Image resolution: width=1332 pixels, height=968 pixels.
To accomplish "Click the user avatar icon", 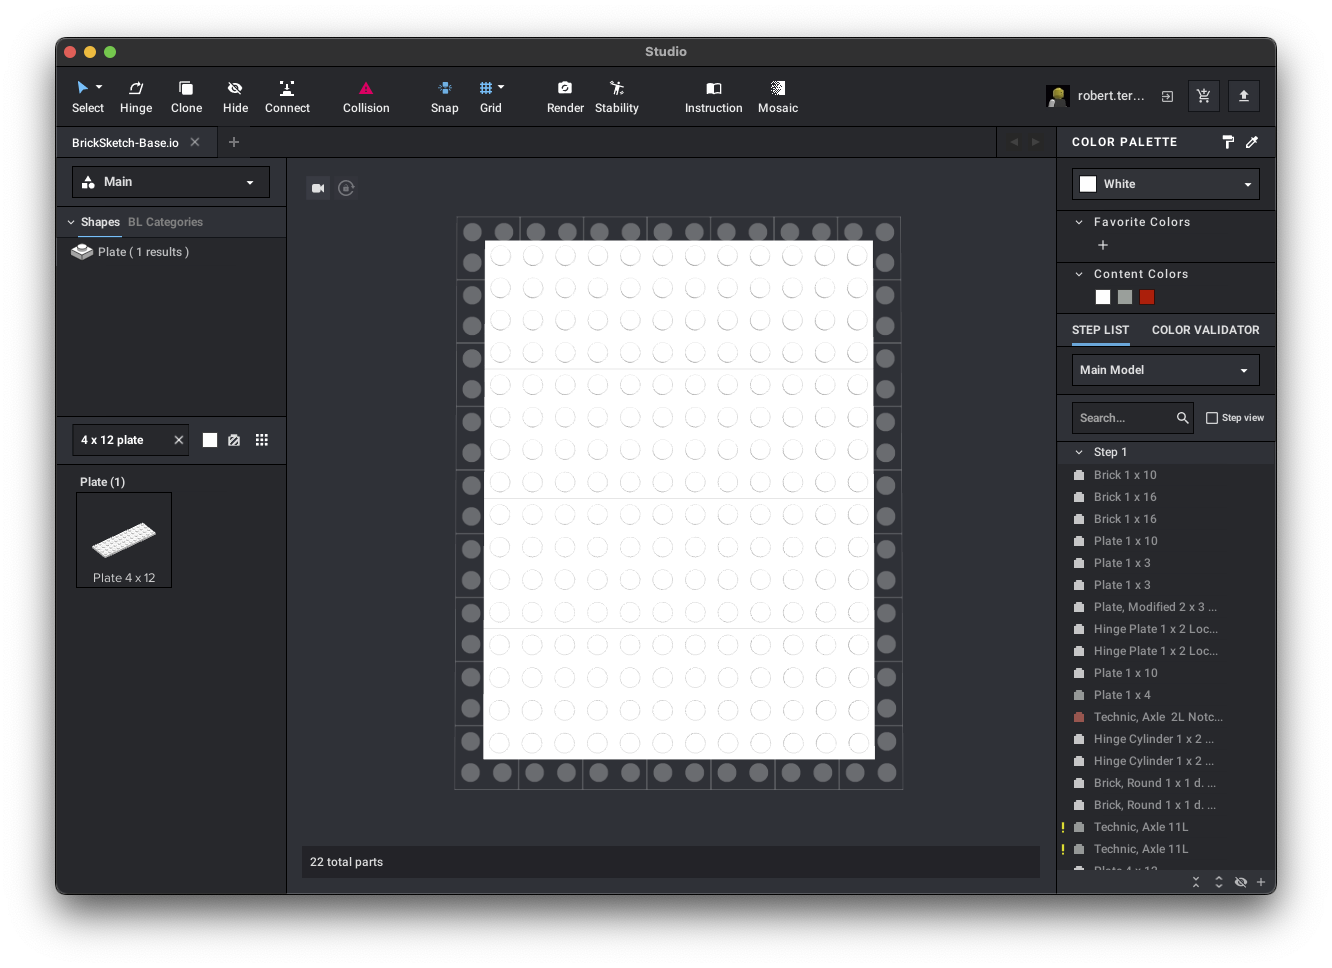I will tap(1057, 96).
